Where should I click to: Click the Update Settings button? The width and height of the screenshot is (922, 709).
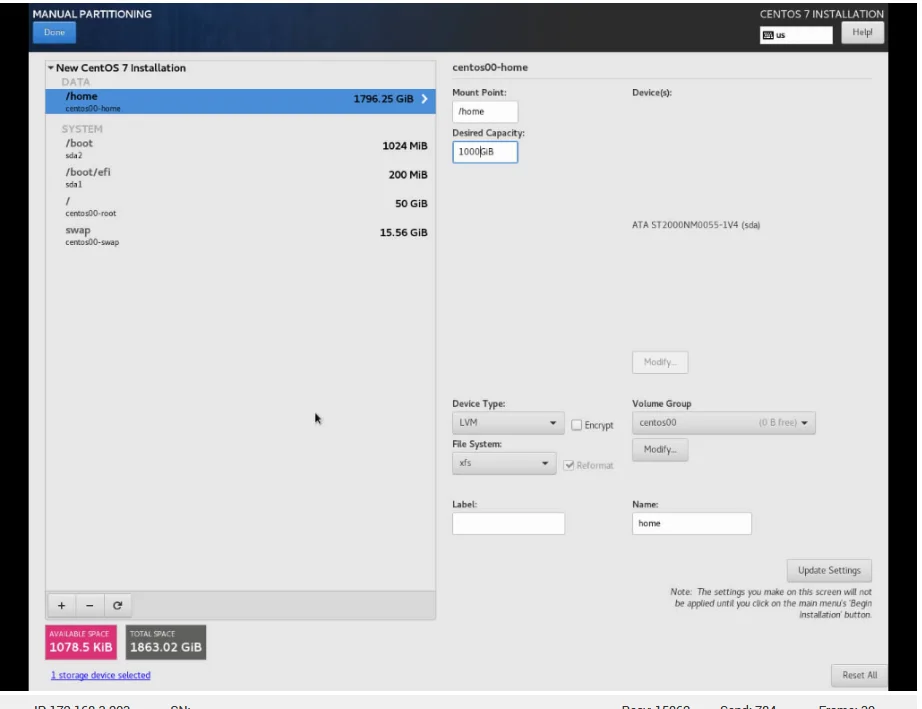tap(829, 570)
